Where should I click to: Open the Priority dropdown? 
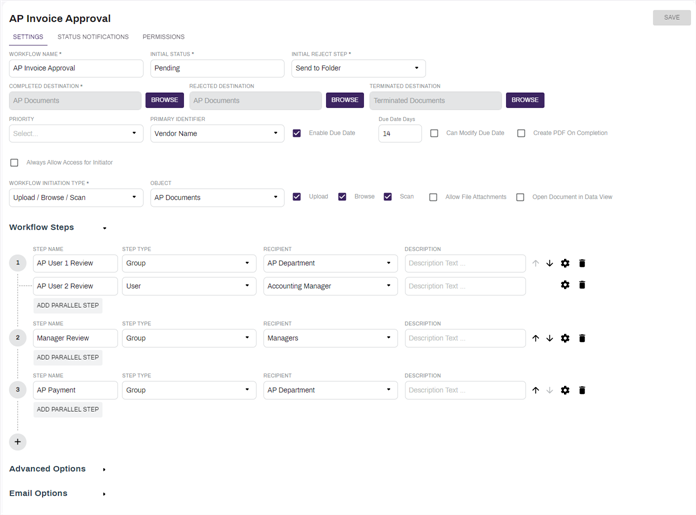coord(76,134)
